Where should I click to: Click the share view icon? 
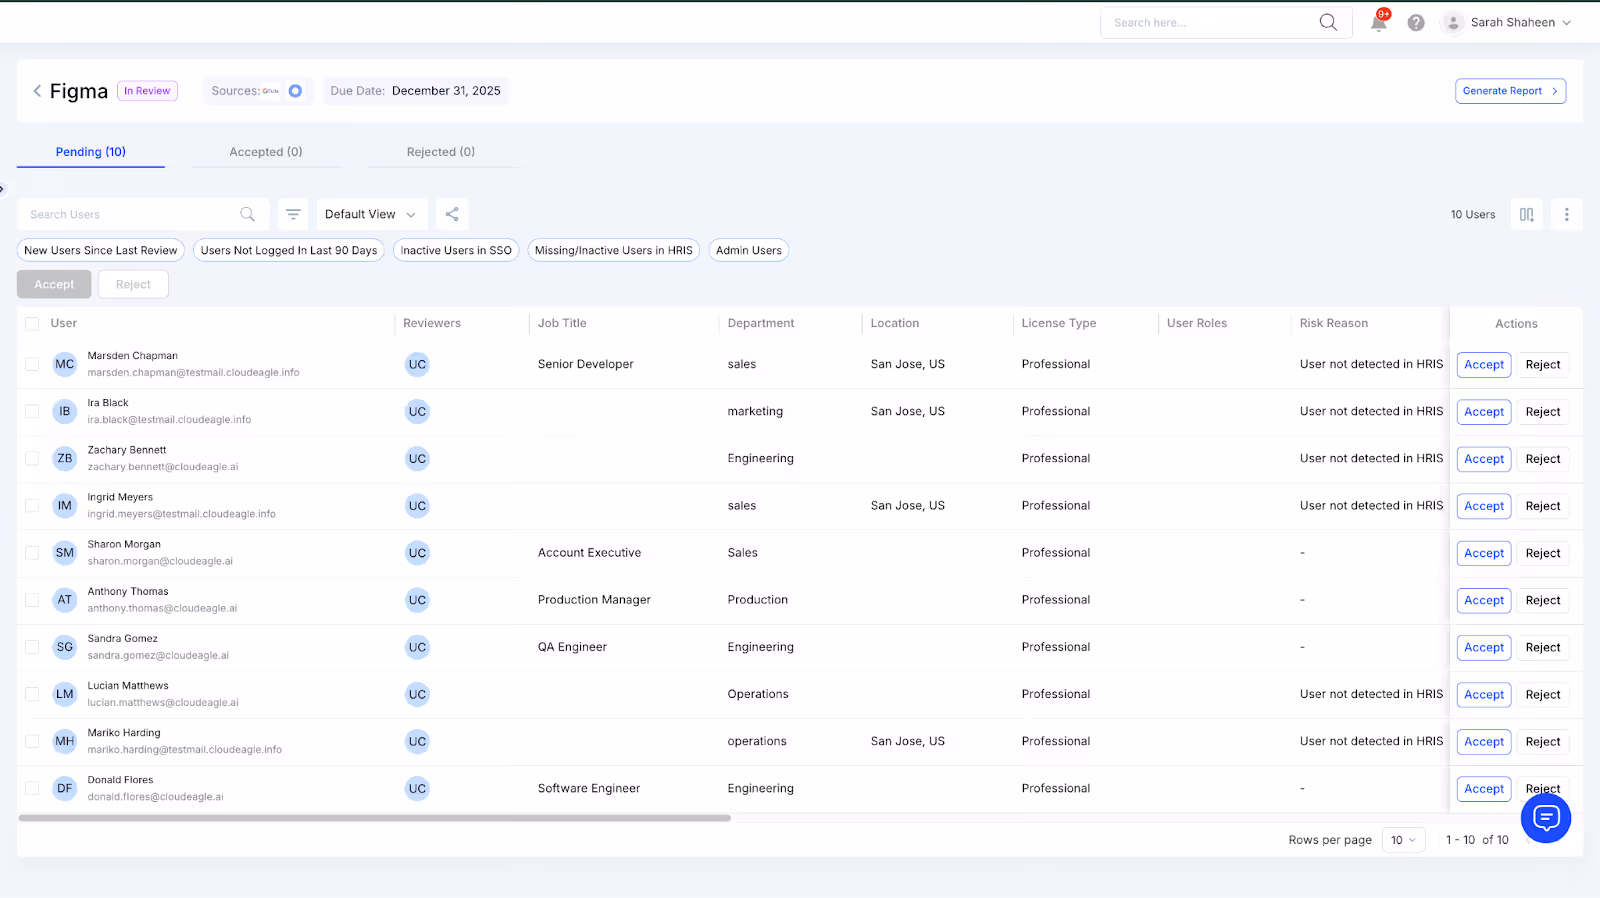tap(452, 214)
